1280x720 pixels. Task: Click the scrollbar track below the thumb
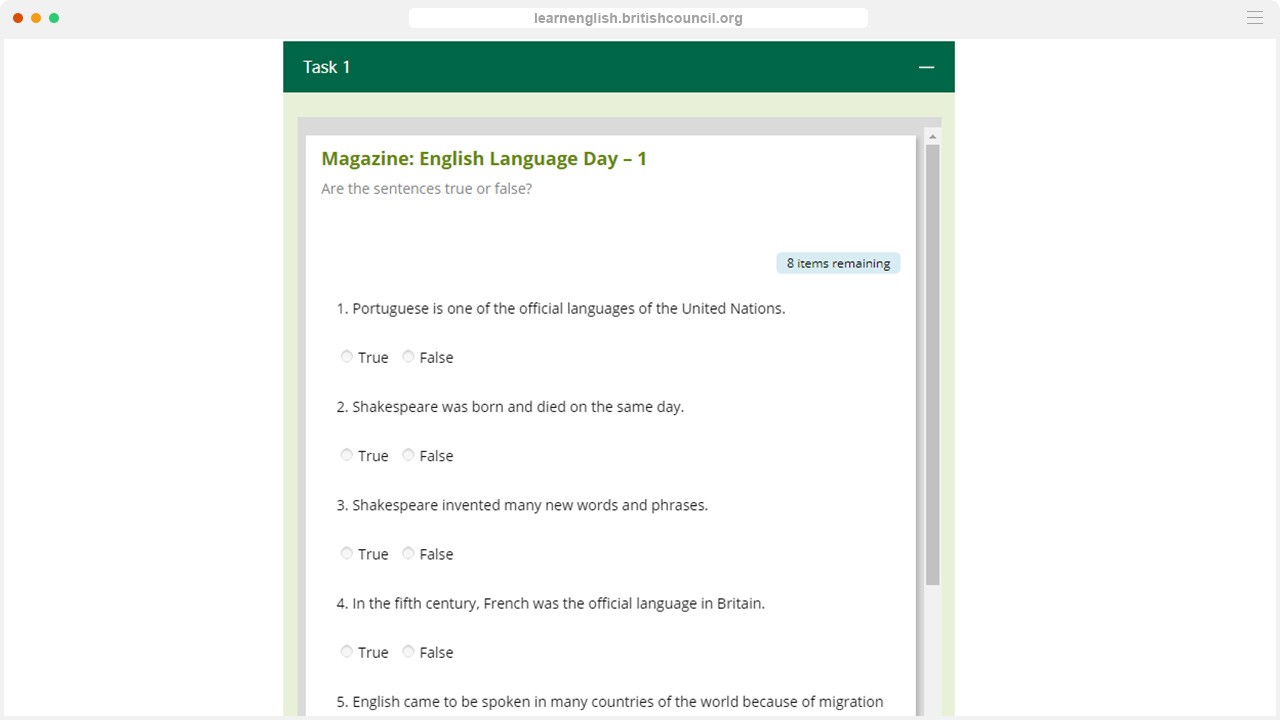coord(932,650)
